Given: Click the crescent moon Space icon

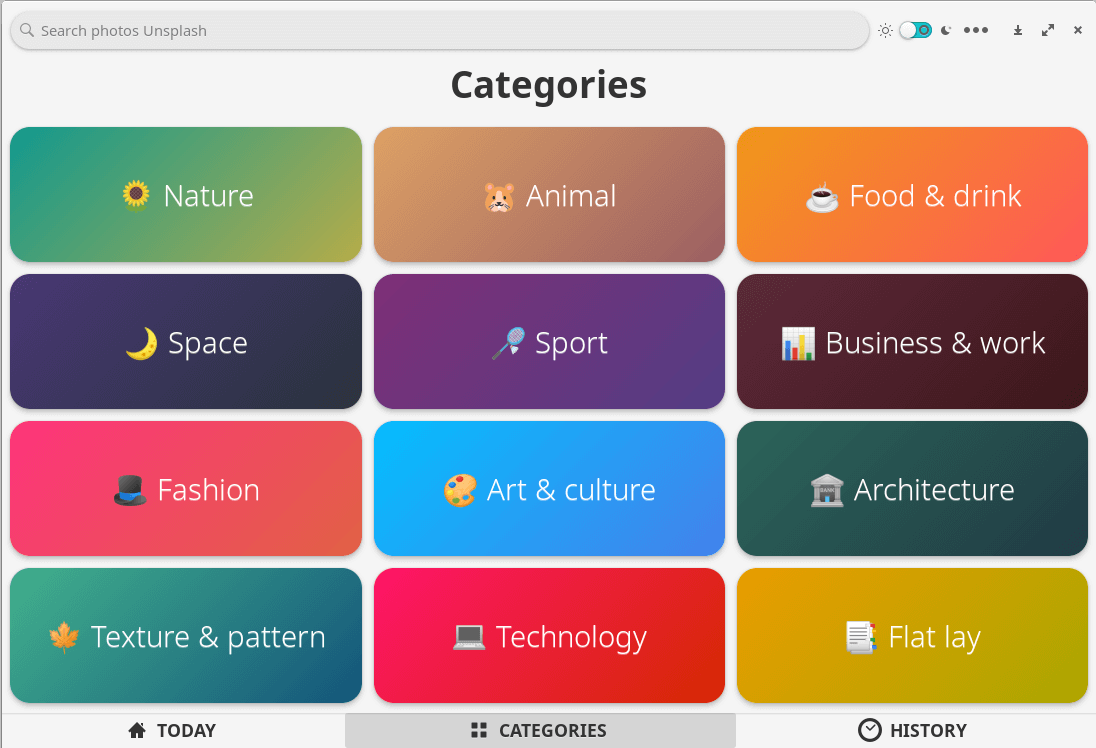Looking at the screenshot, I should 141,344.
